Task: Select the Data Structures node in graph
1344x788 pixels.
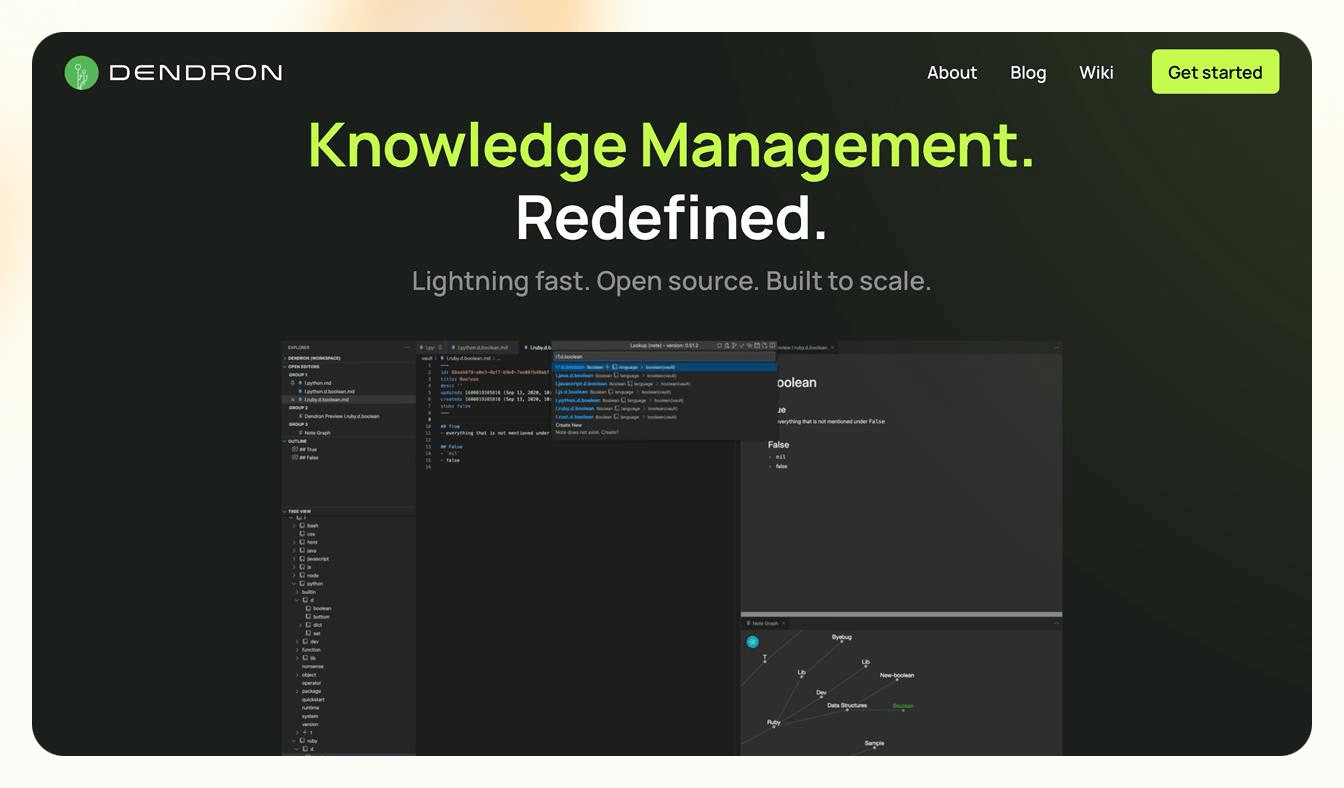Action: click(x=847, y=706)
